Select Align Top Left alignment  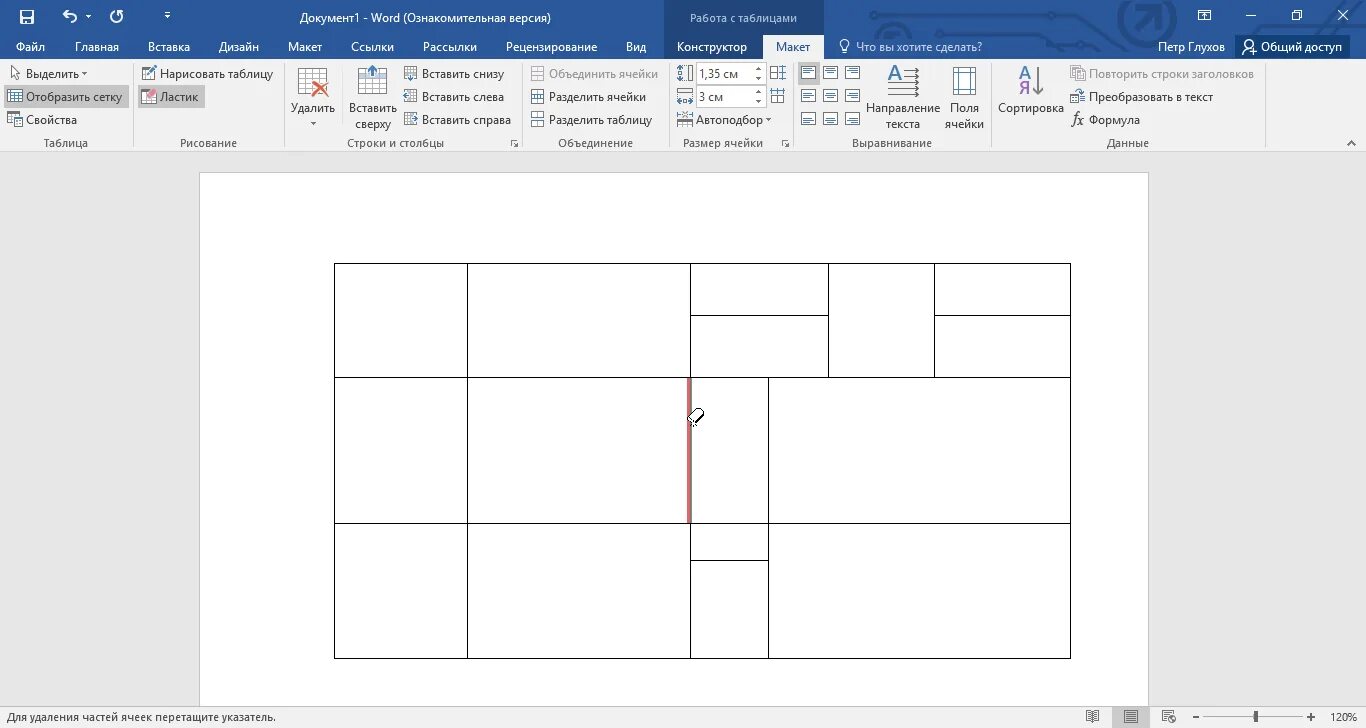coord(808,73)
